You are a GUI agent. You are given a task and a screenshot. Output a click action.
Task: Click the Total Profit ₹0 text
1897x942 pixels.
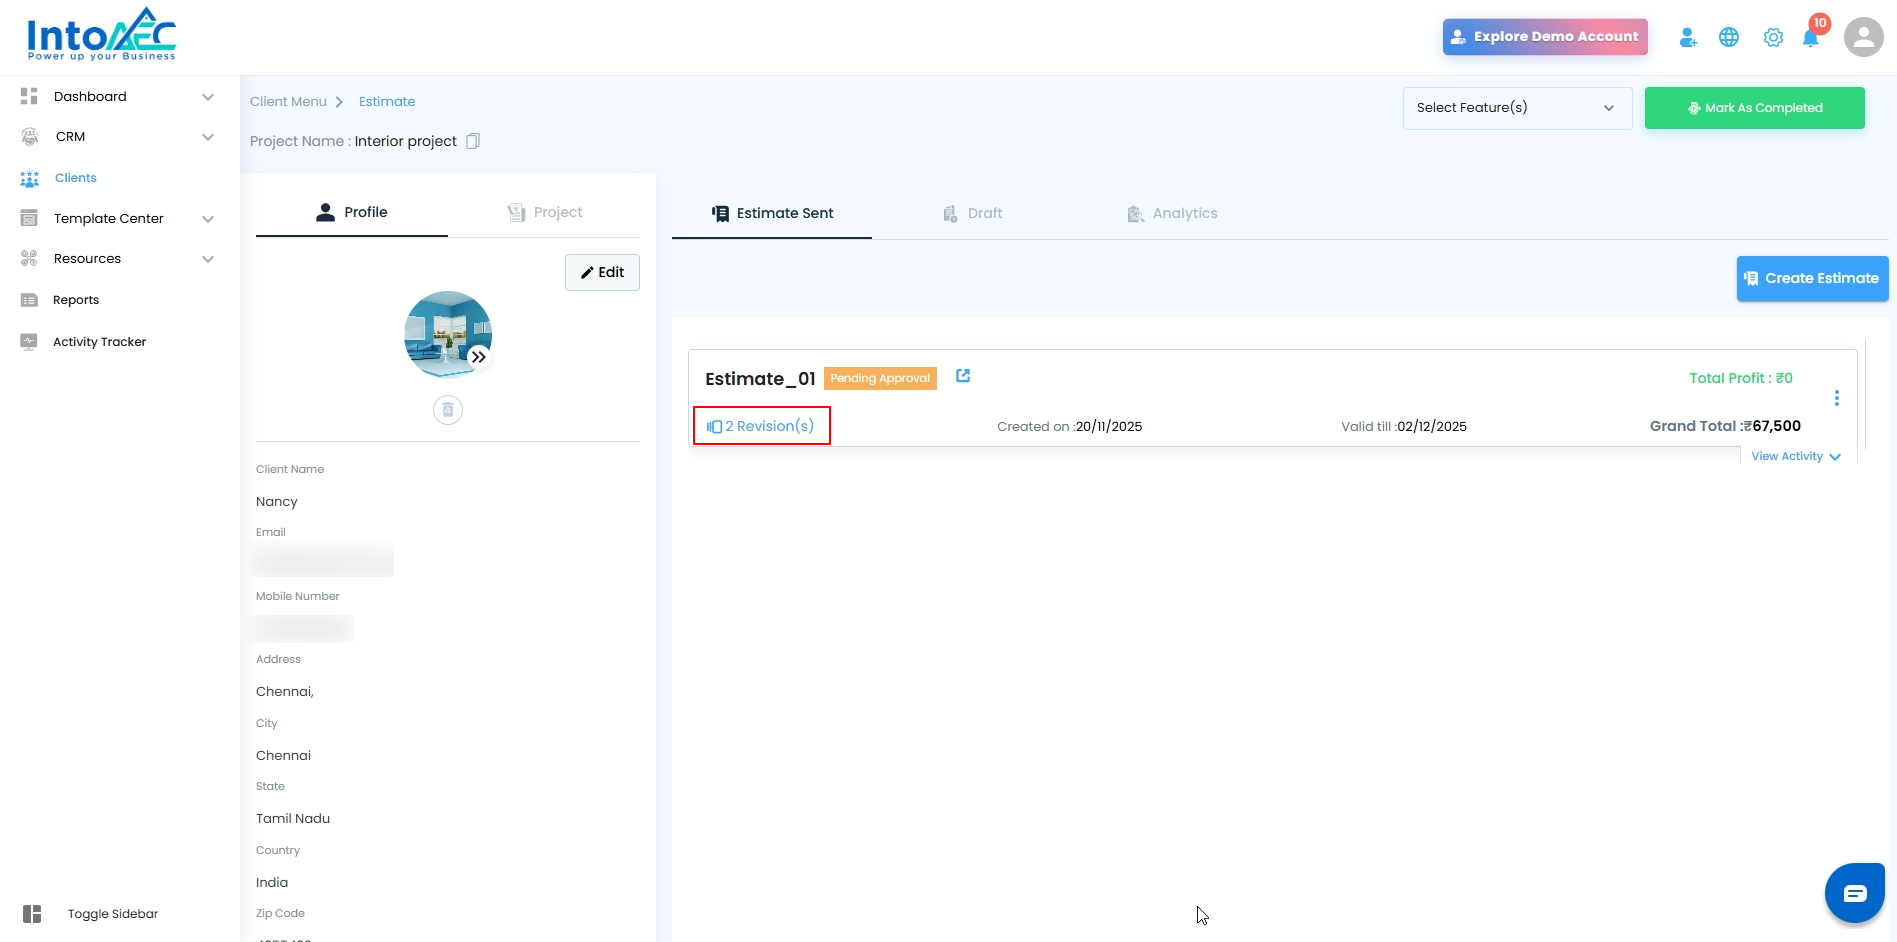(x=1741, y=378)
